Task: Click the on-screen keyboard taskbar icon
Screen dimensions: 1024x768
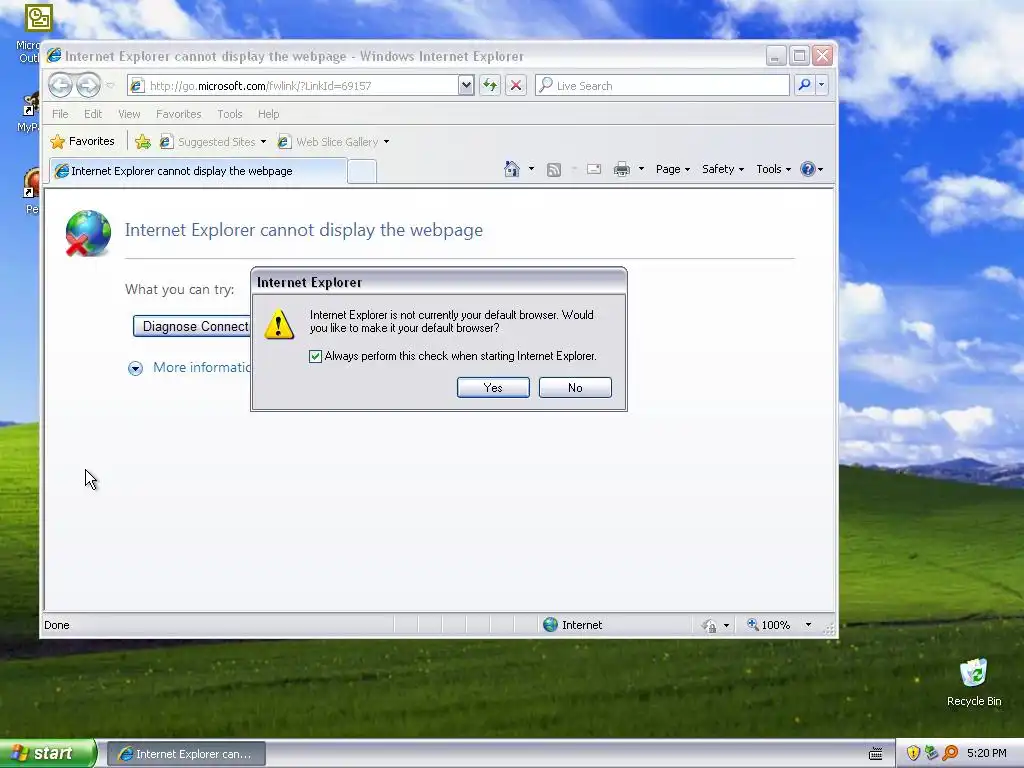Action: point(876,754)
